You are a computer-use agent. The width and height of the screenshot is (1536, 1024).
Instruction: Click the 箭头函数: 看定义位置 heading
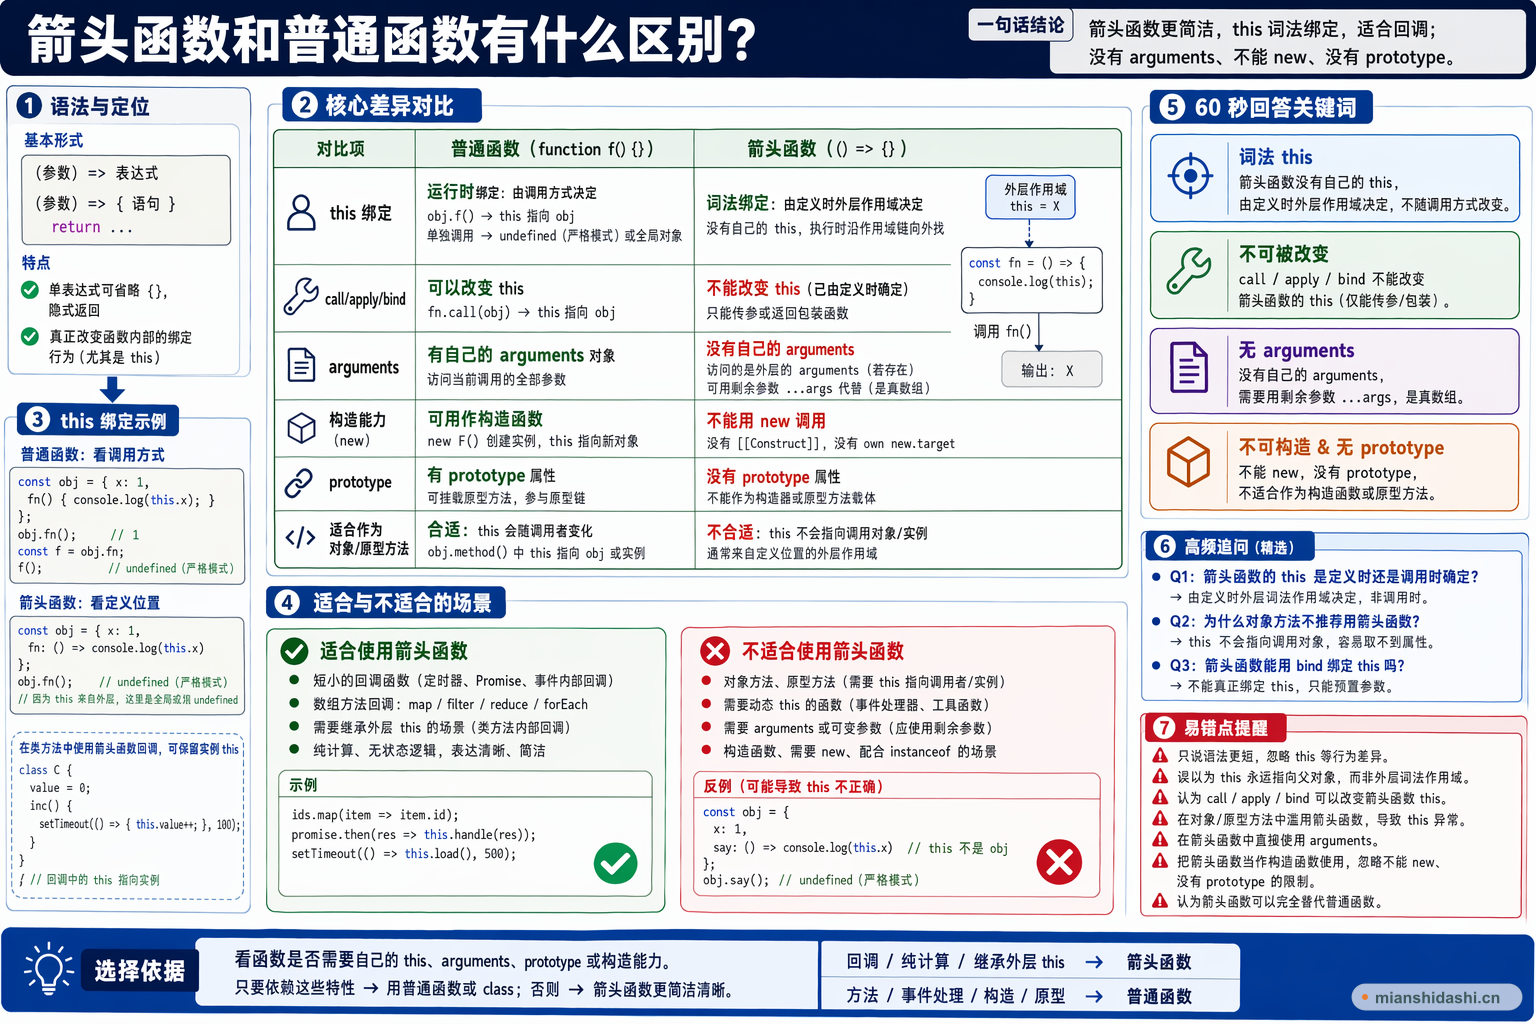90,602
